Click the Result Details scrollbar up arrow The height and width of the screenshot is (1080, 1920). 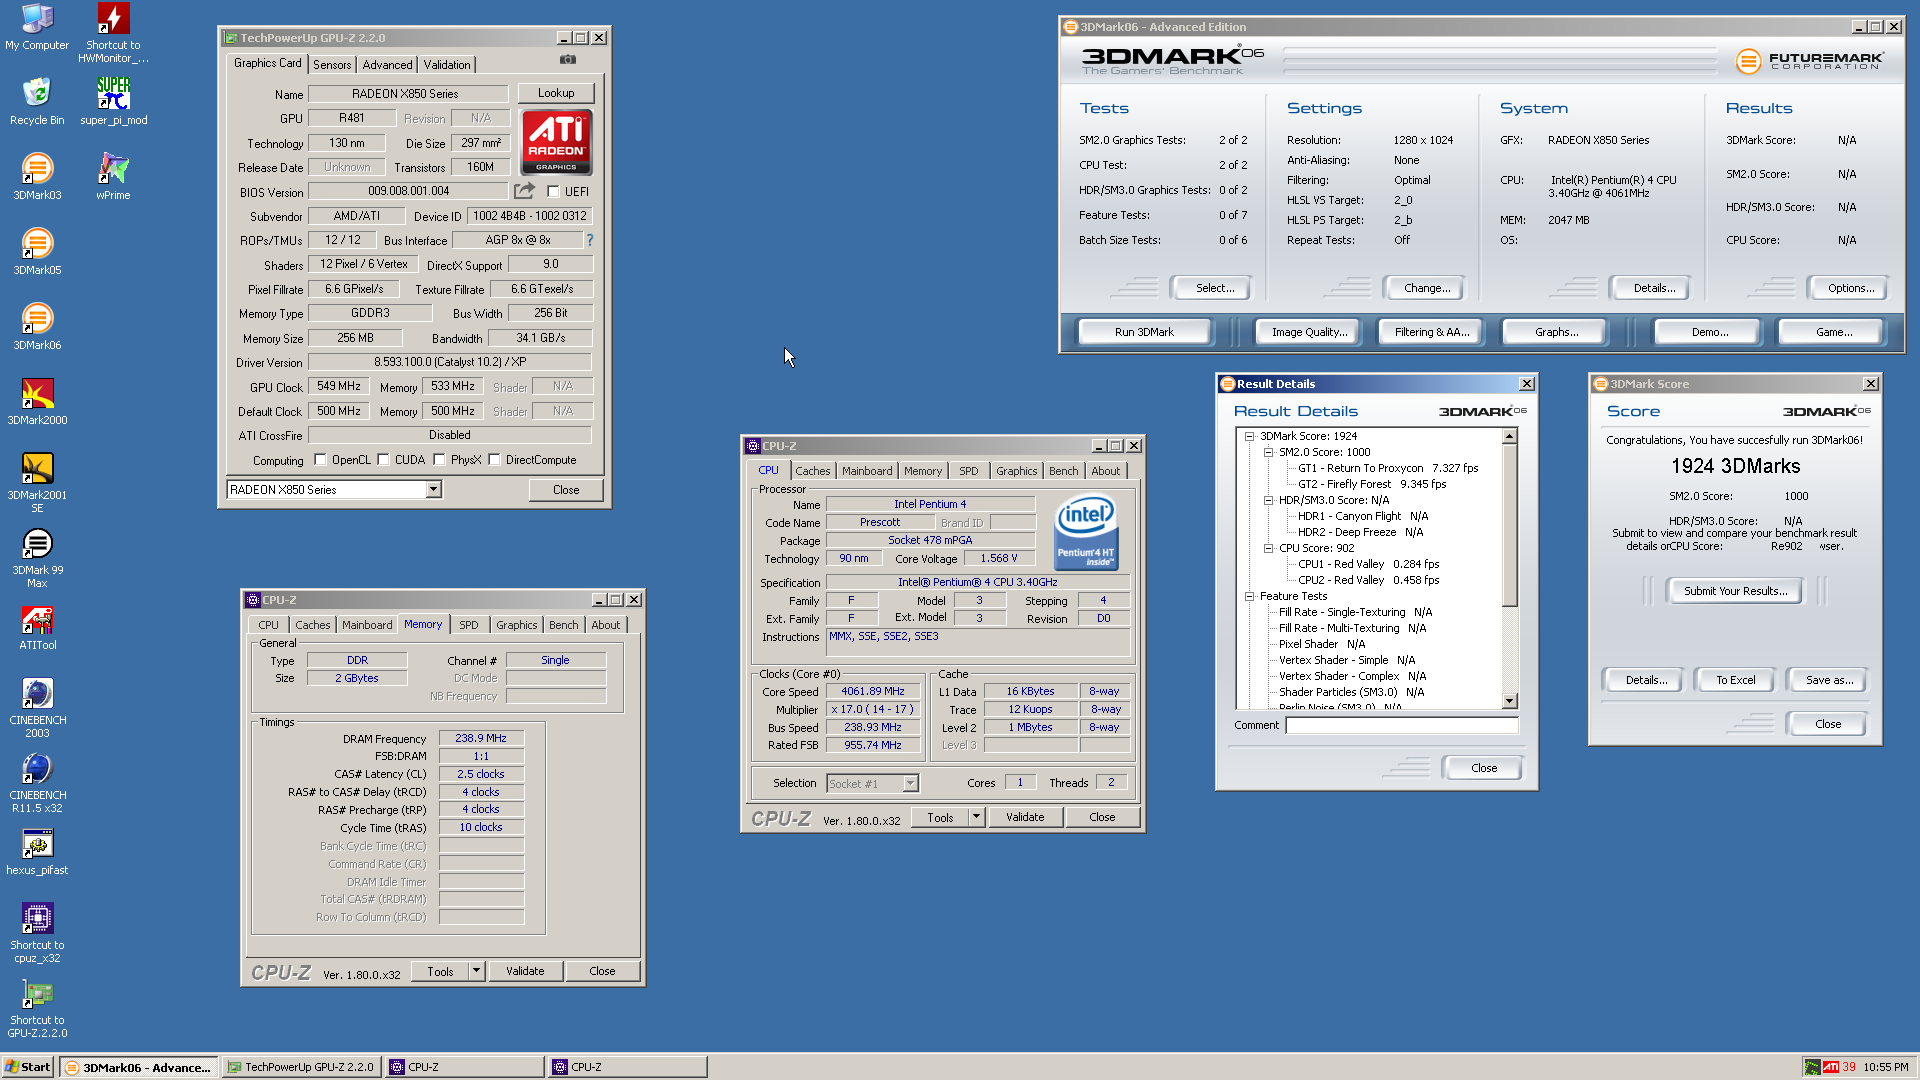1510,437
